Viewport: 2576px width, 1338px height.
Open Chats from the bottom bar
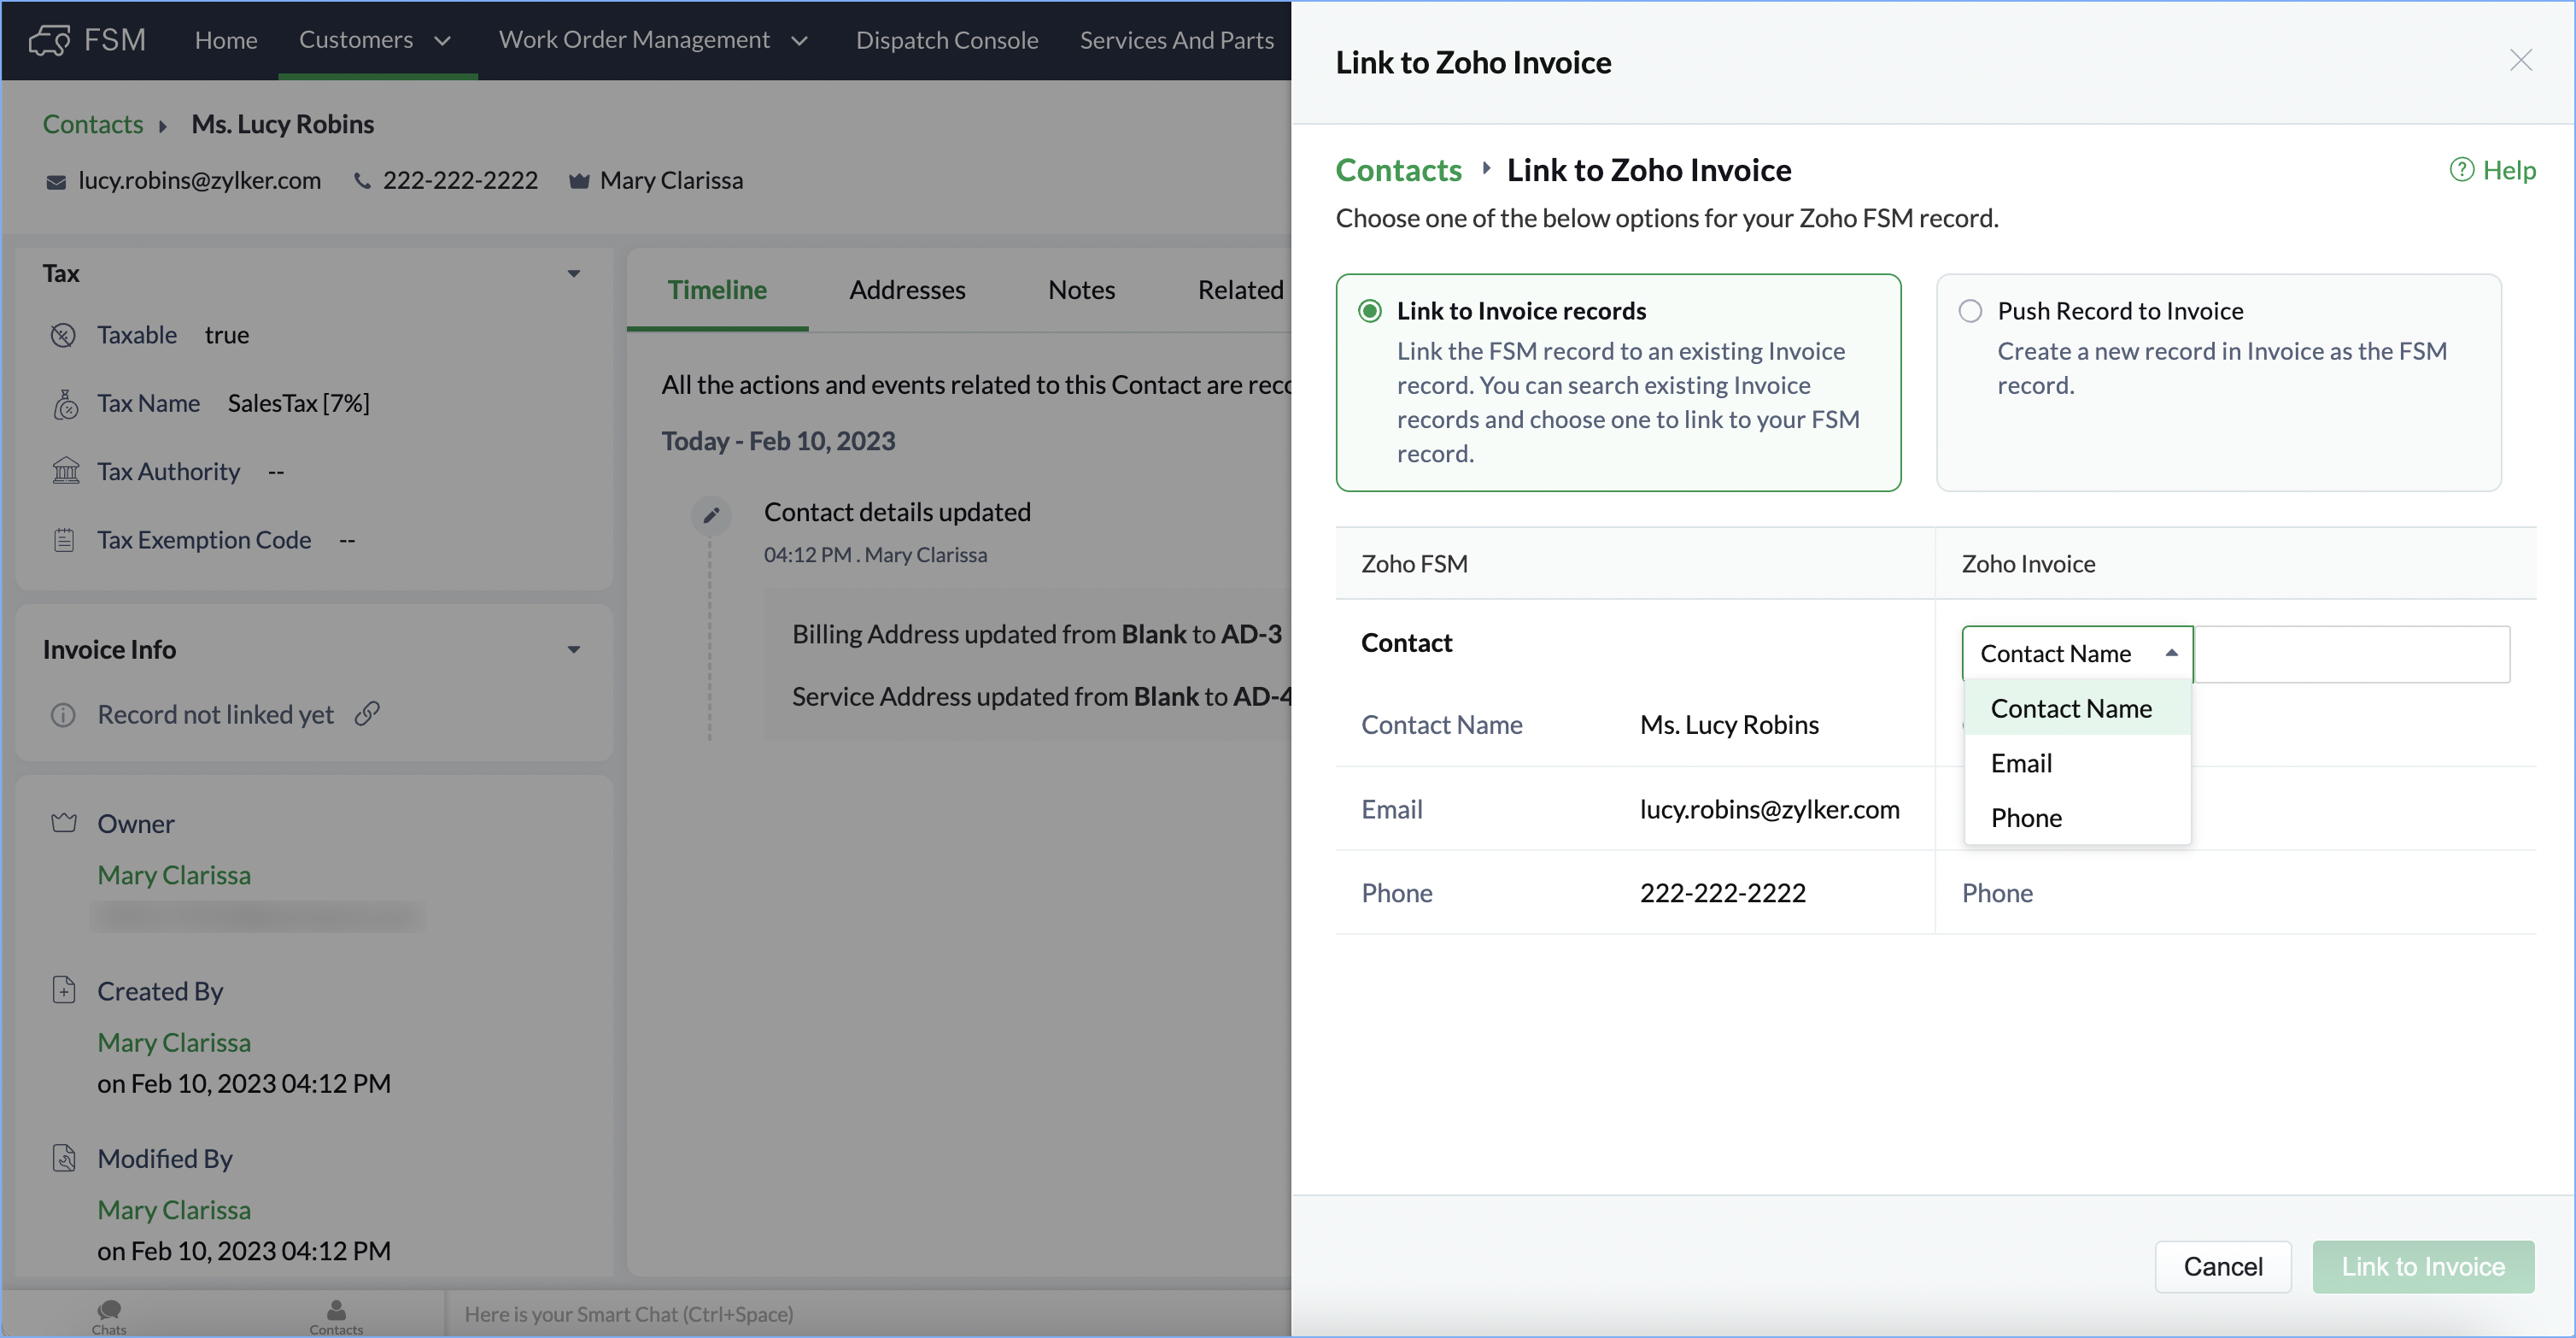pos(109,1316)
